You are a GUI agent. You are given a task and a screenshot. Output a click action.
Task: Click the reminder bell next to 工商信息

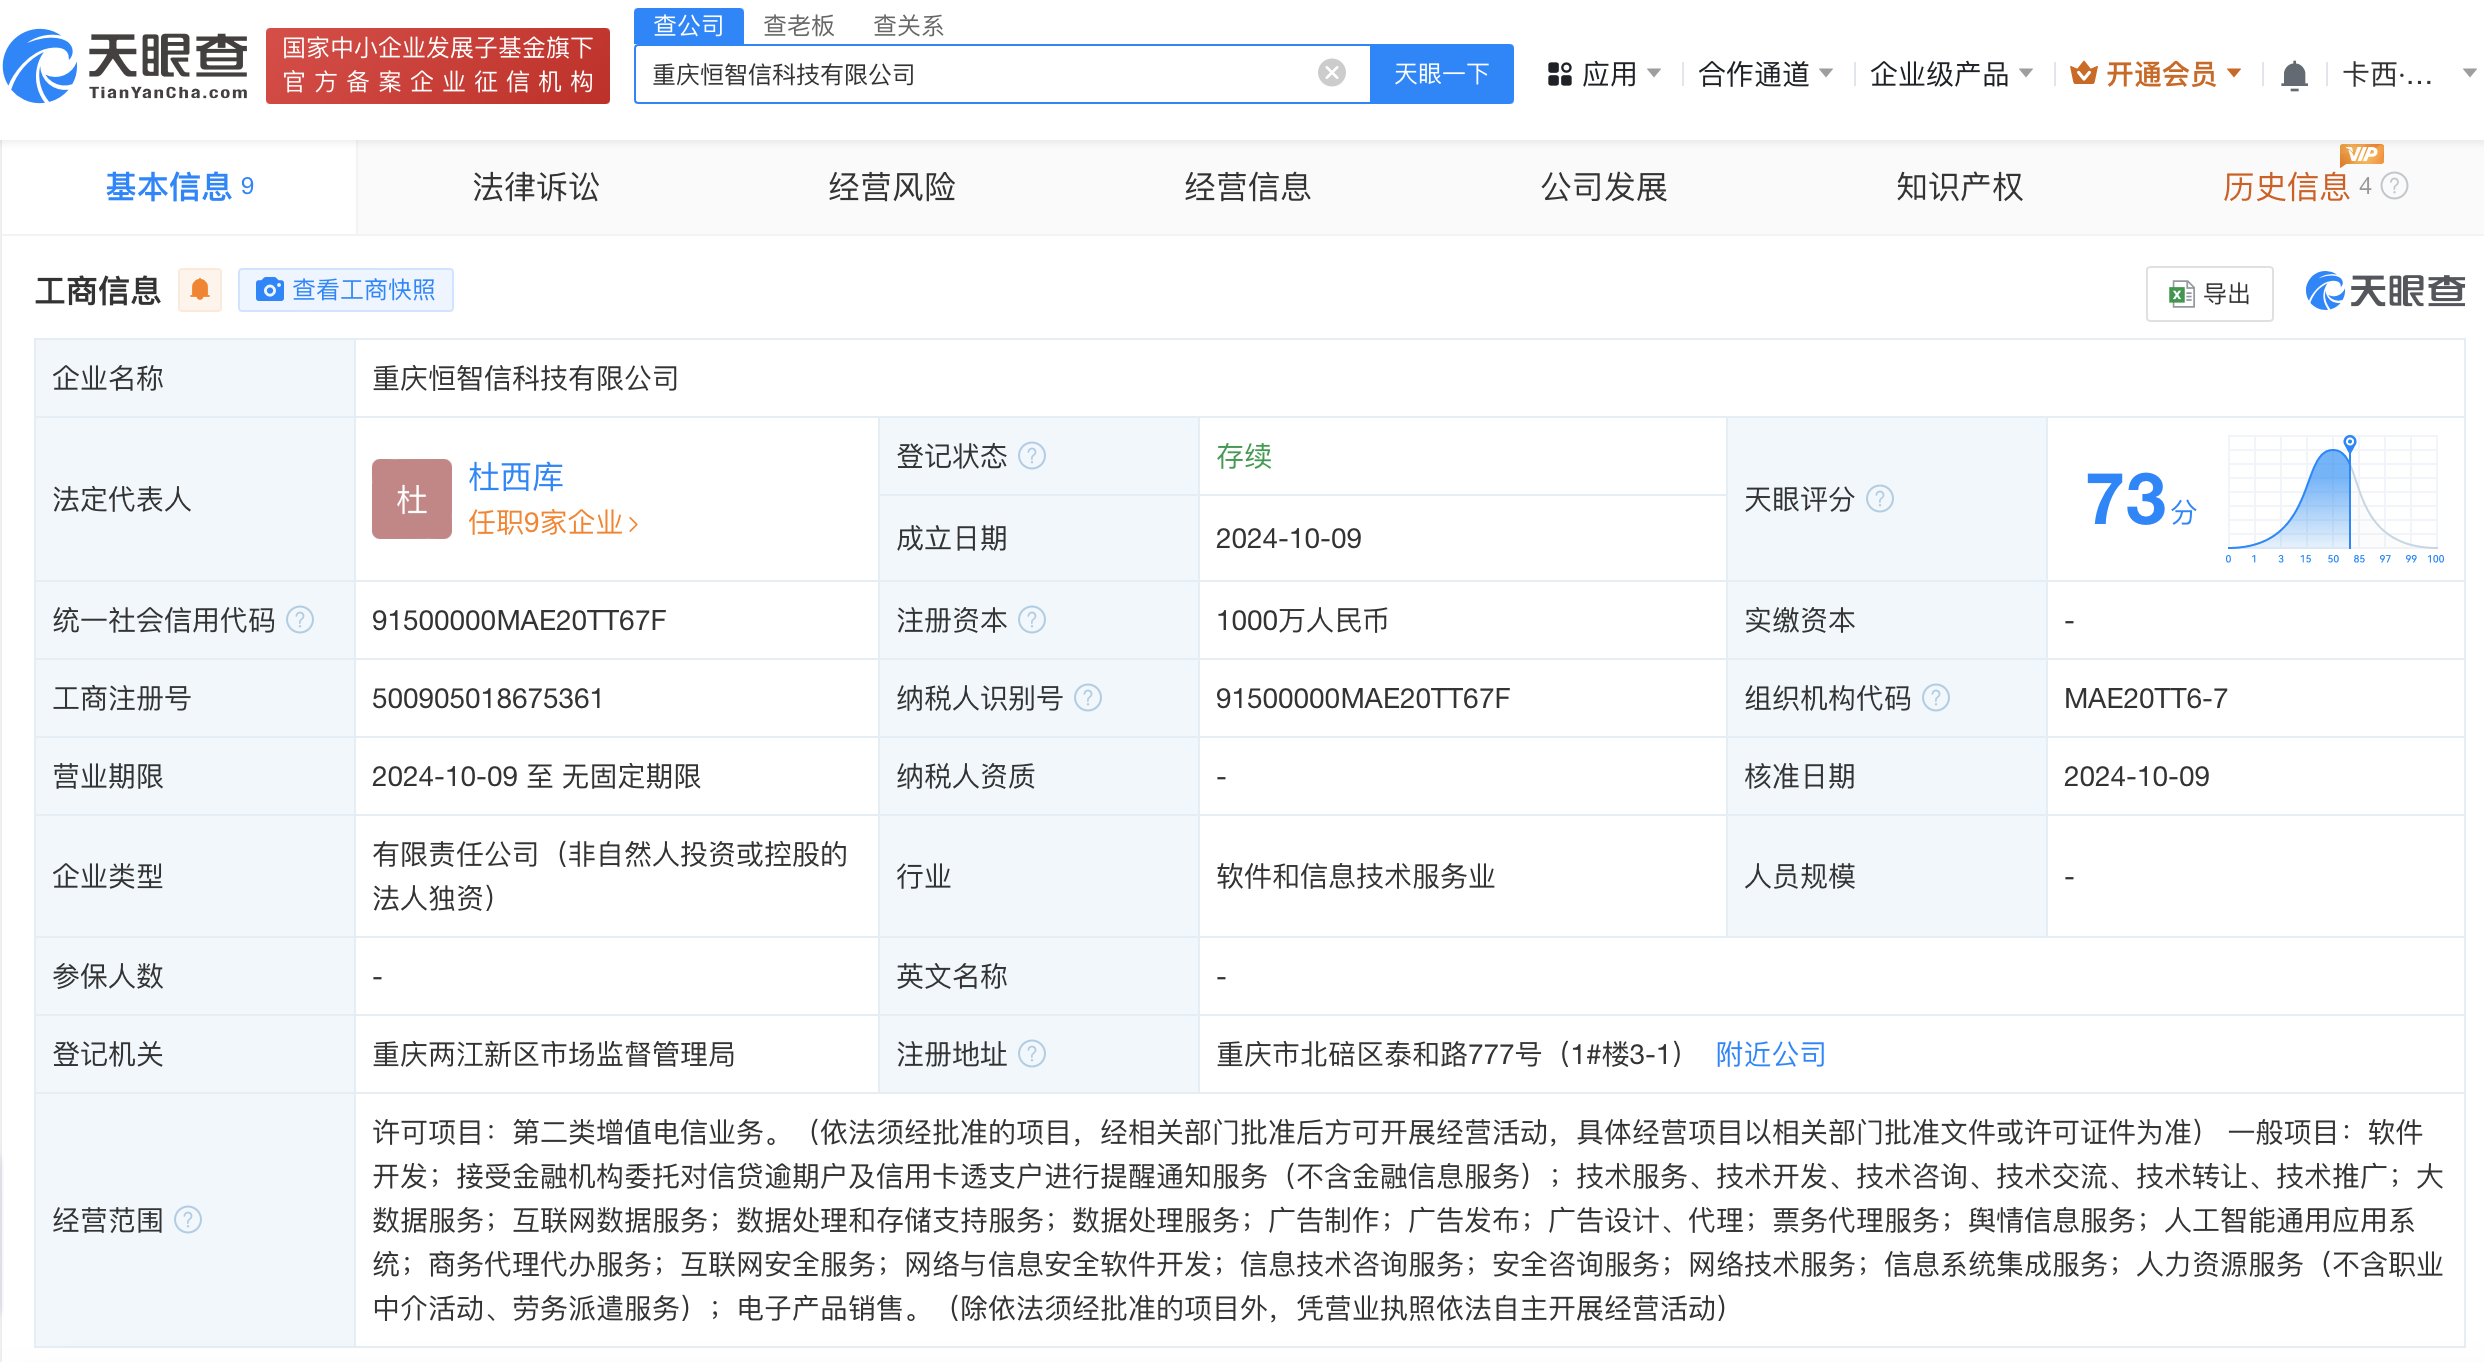tap(200, 288)
